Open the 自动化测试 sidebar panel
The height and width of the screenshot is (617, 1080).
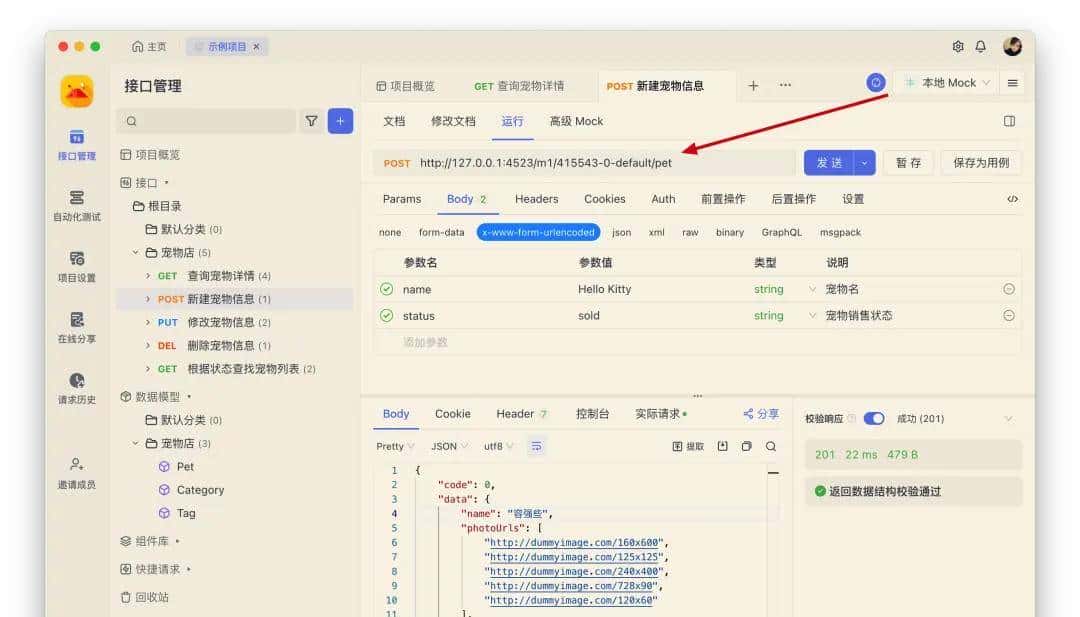coord(78,204)
